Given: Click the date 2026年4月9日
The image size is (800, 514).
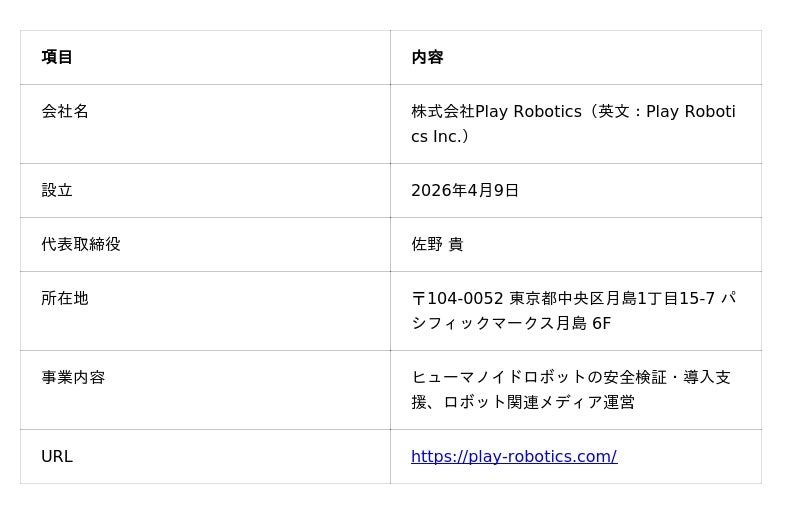Looking at the screenshot, I should pyautogui.click(x=465, y=190).
